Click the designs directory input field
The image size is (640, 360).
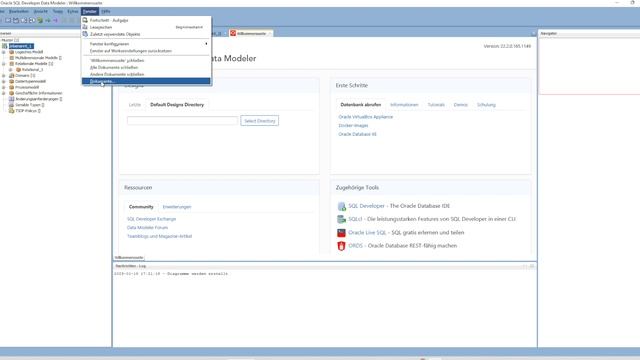tap(182, 121)
